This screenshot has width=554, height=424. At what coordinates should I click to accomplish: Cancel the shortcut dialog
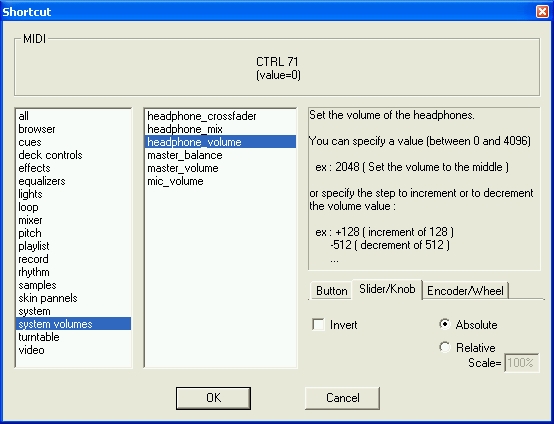(342, 398)
